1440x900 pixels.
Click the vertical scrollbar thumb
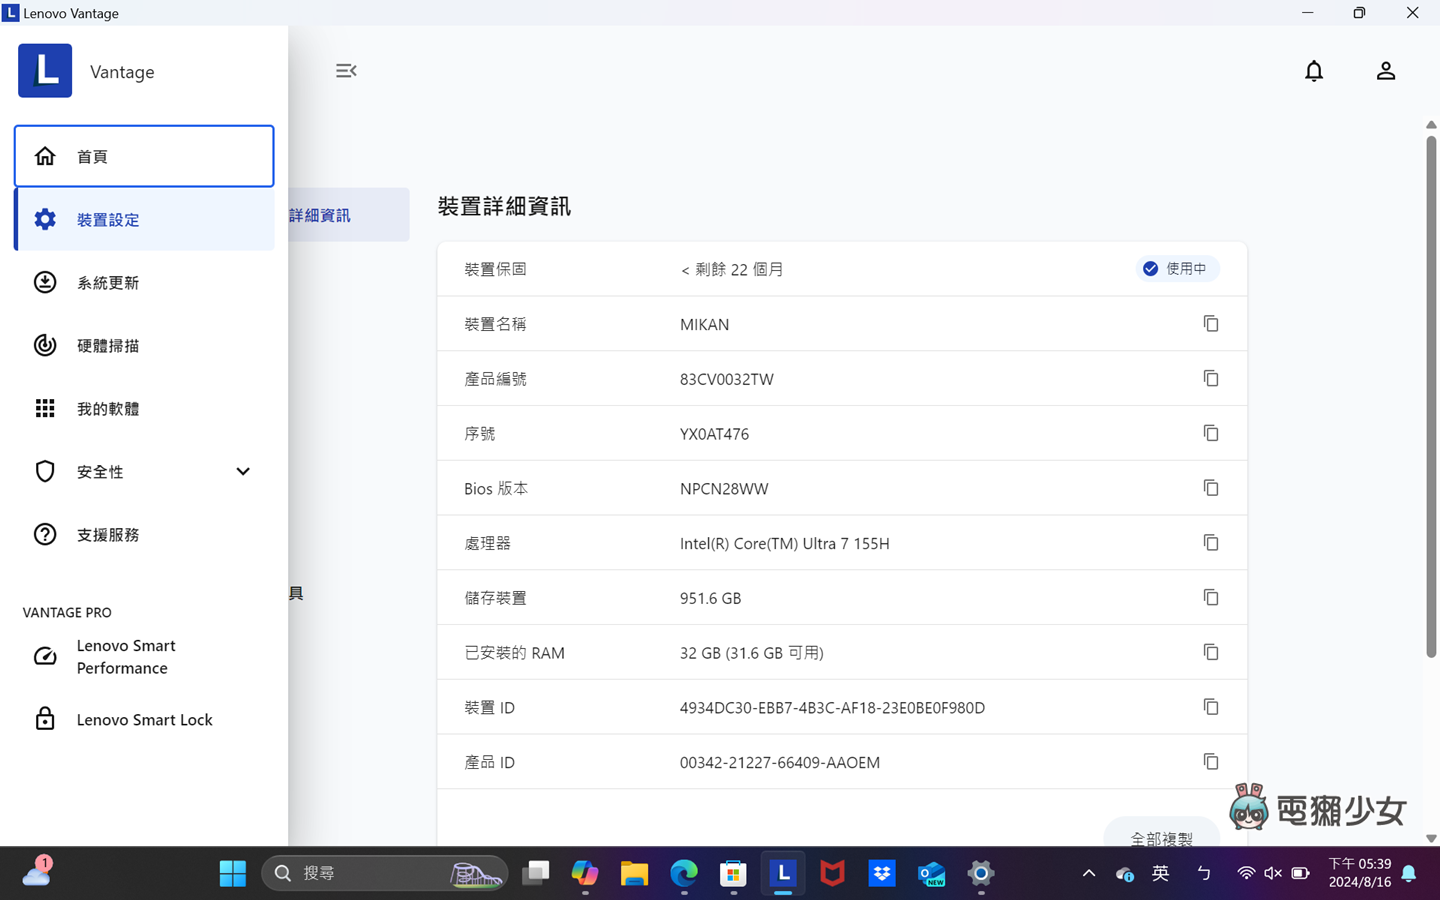coord(1431,396)
